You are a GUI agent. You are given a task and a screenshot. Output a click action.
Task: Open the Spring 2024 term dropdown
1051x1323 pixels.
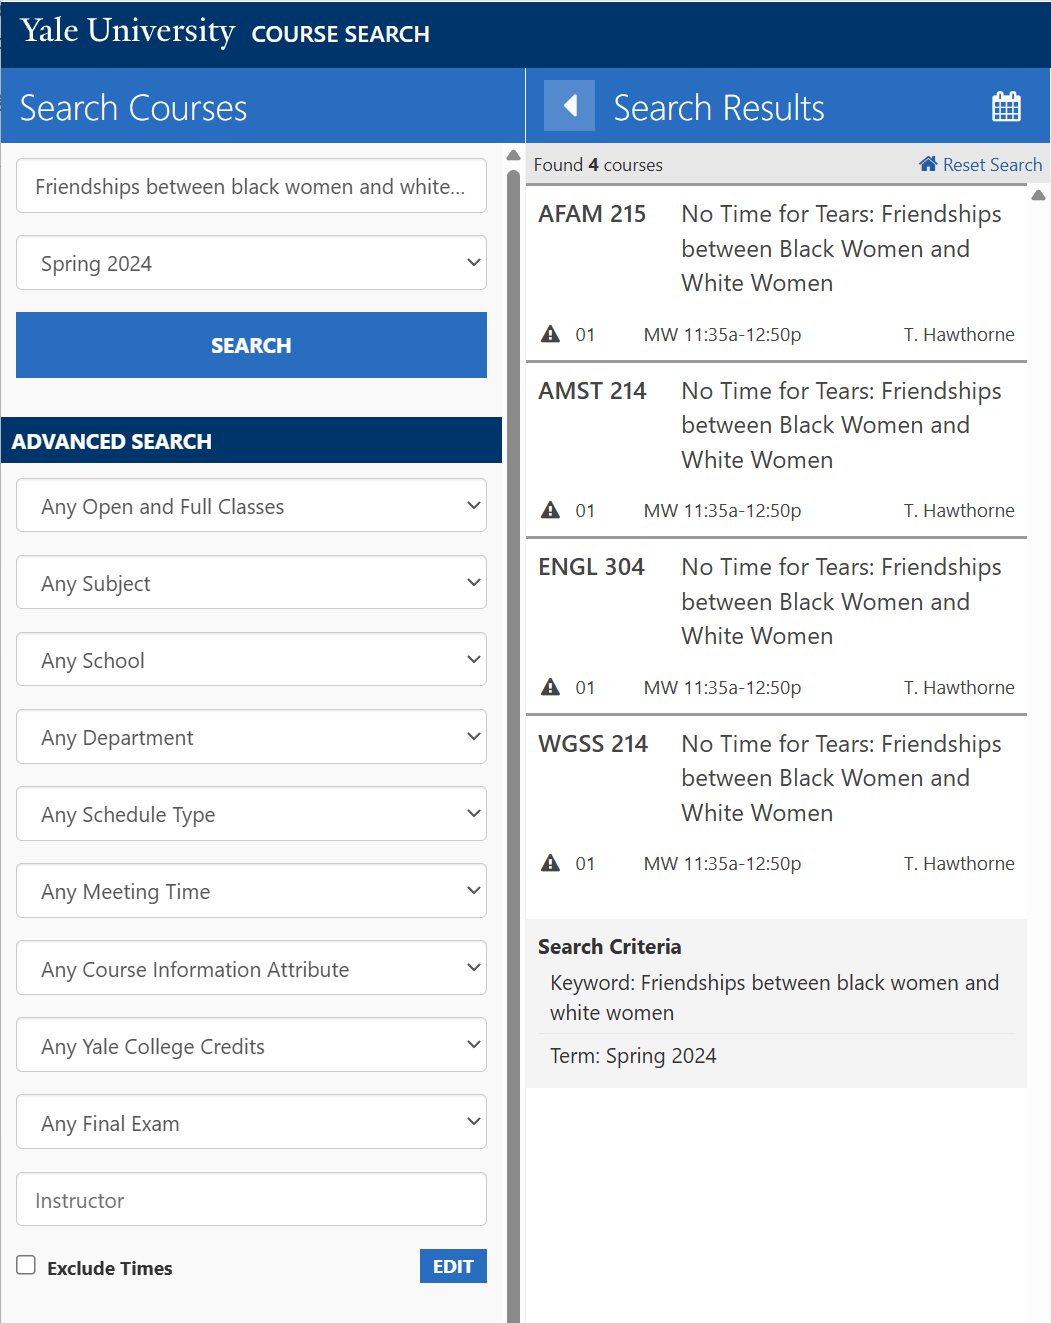coord(251,263)
